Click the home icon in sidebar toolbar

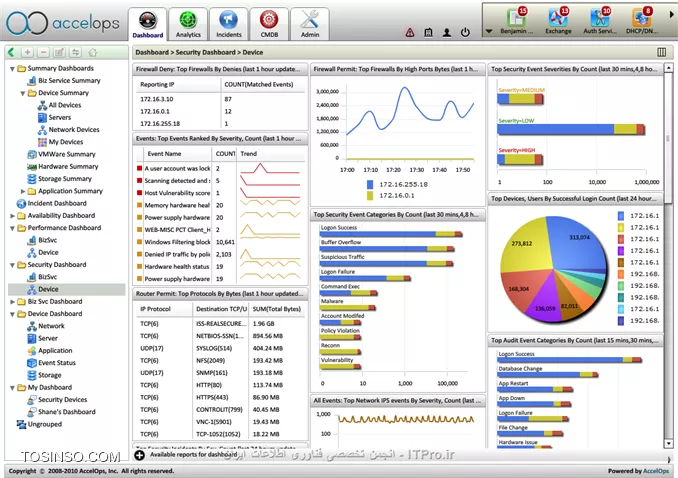(93, 52)
